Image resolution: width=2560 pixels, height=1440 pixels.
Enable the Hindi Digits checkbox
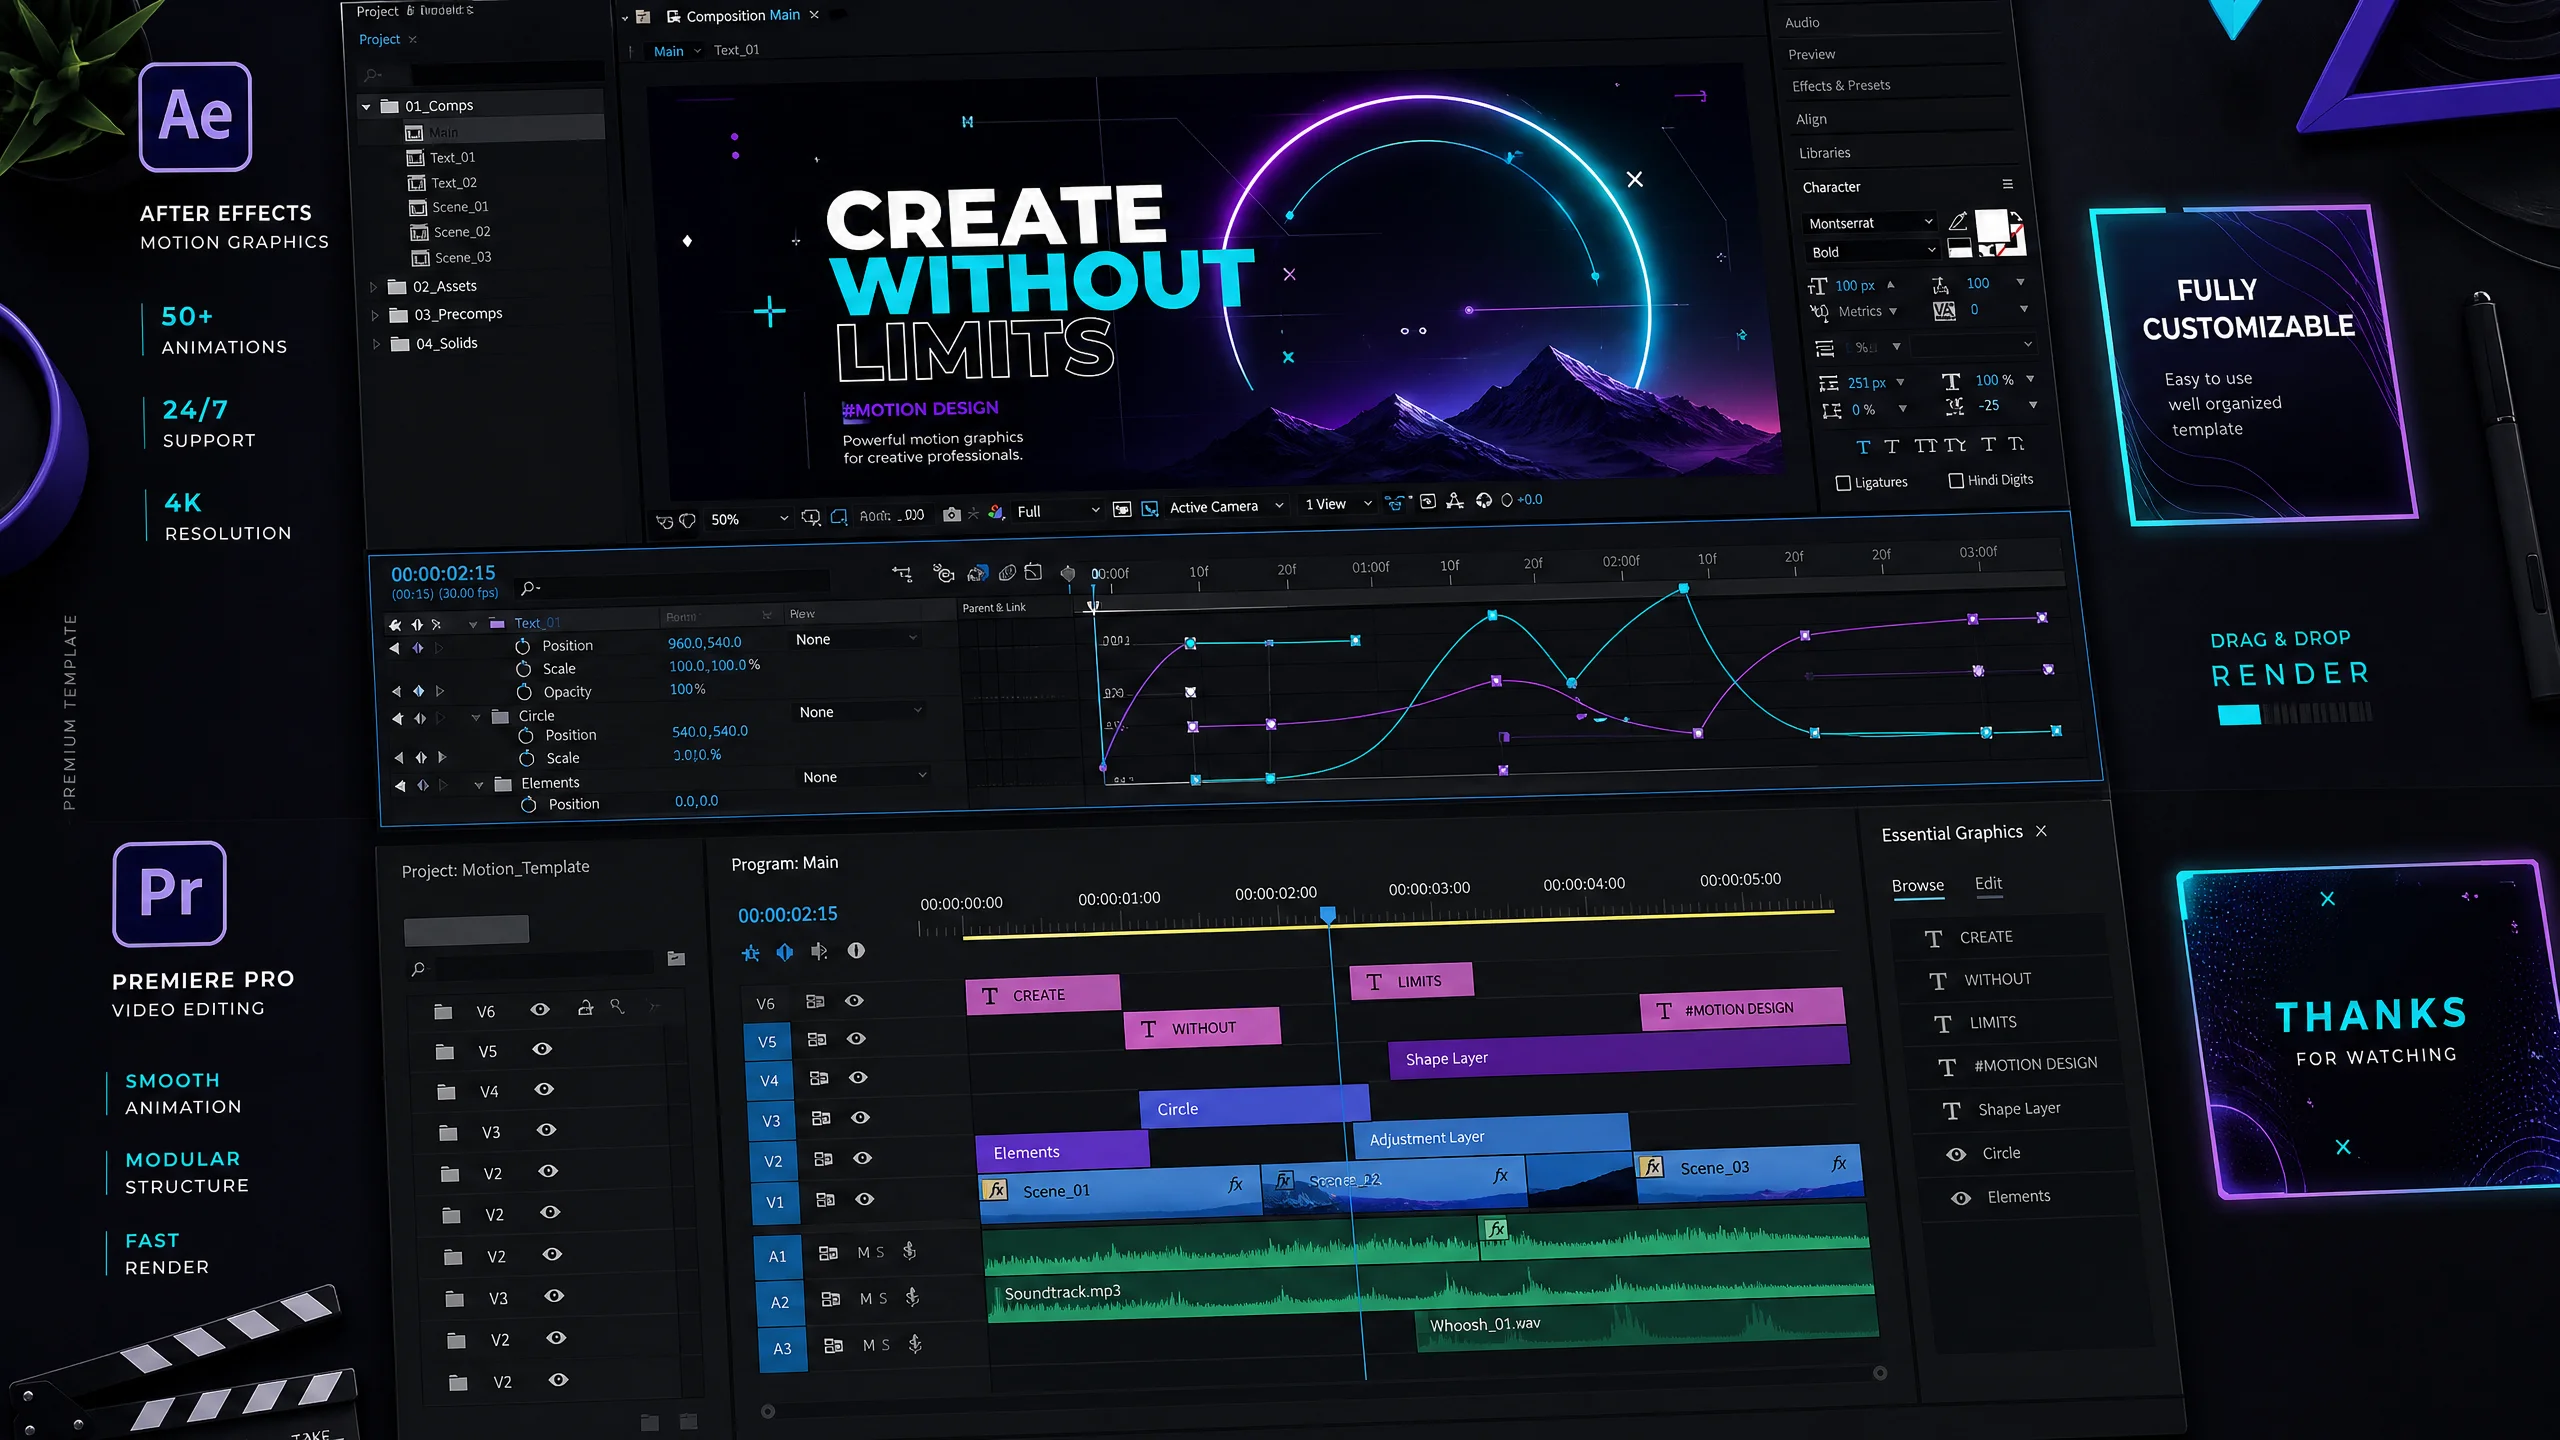[x=1956, y=481]
